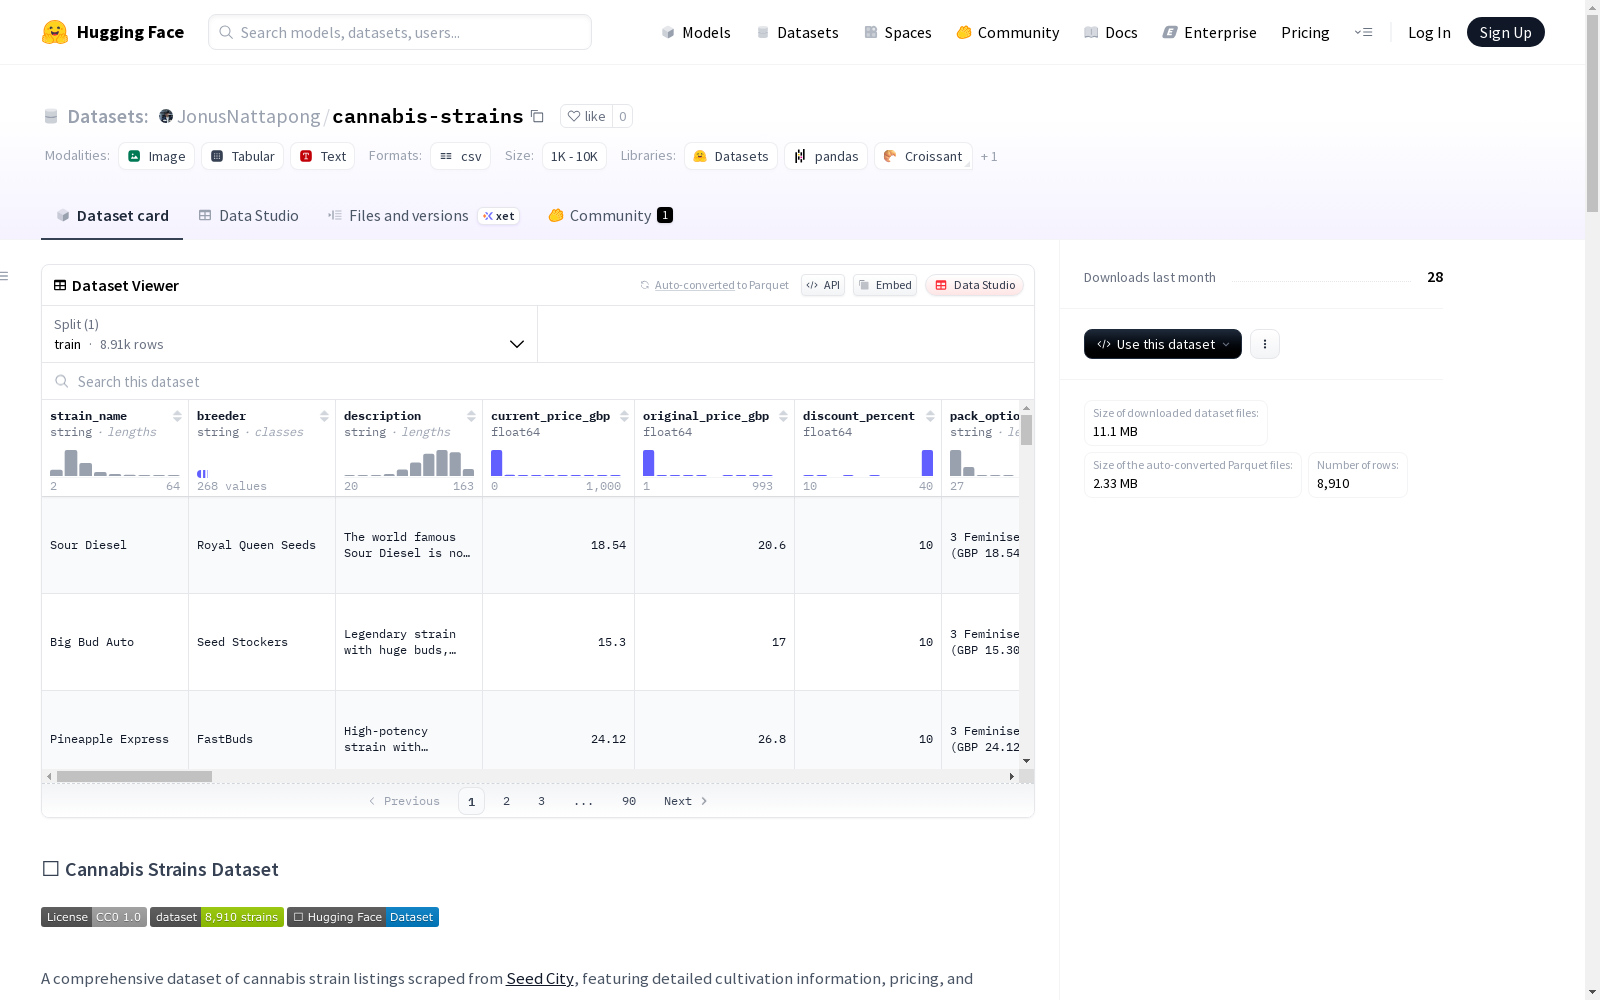Open the dataset Community tab
The height and width of the screenshot is (1000, 1600).
point(611,215)
